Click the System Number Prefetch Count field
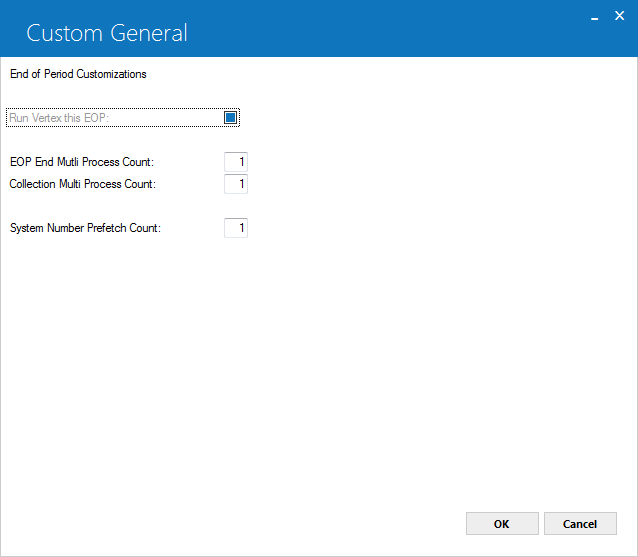Viewport: 638px width, 557px height. pyautogui.click(x=236, y=228)
